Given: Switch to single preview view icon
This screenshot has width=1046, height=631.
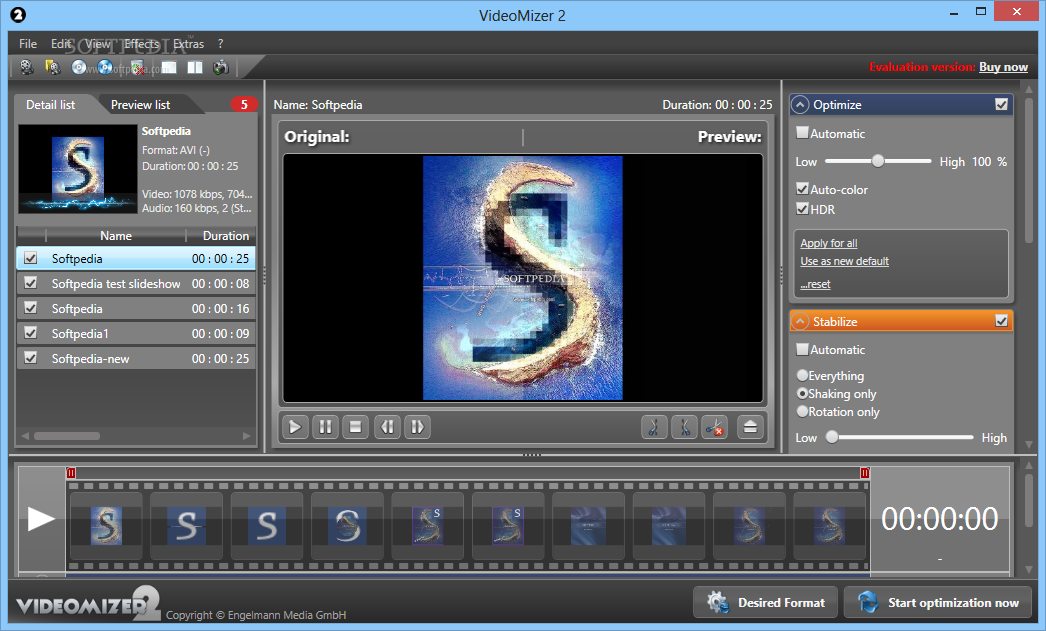Looking at the screenshot, I should tap(169, 67).
